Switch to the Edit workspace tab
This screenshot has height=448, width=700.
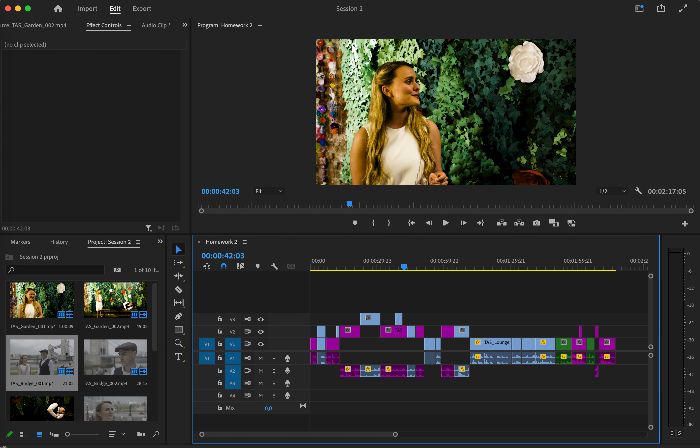[x=115, y=8]
